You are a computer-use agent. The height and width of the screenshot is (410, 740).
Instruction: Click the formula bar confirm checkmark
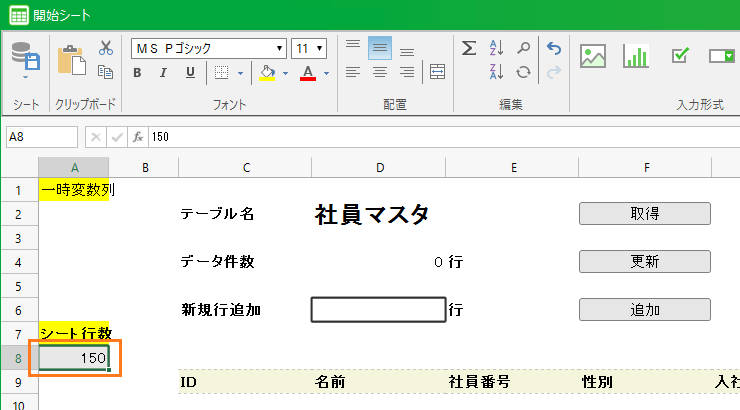[x=117, y=137]
